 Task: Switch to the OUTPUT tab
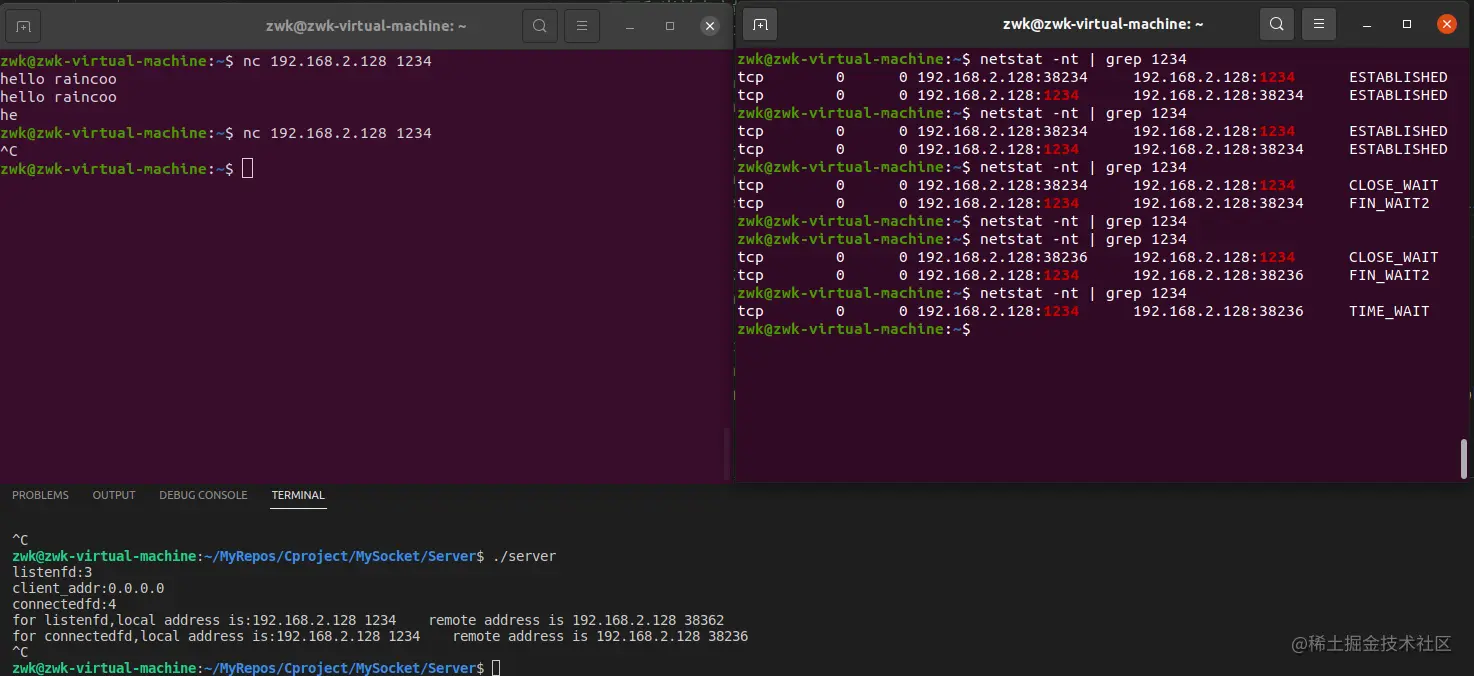coord(114,495)
